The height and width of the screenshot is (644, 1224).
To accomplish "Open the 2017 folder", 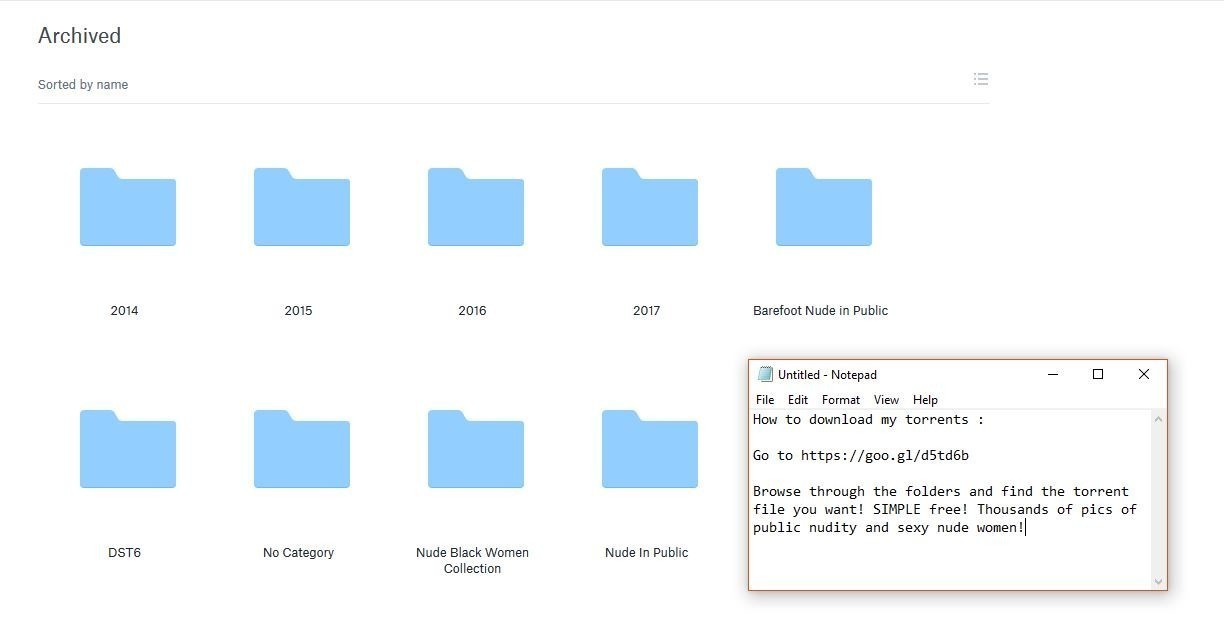I will pos(649,208).
